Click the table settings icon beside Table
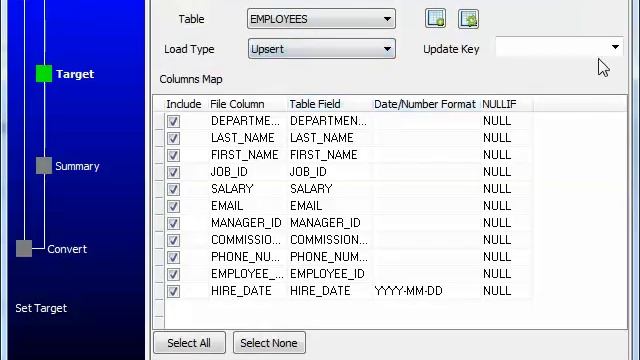Viewport: 640px width, 360px height. click(x=468, y=19)
